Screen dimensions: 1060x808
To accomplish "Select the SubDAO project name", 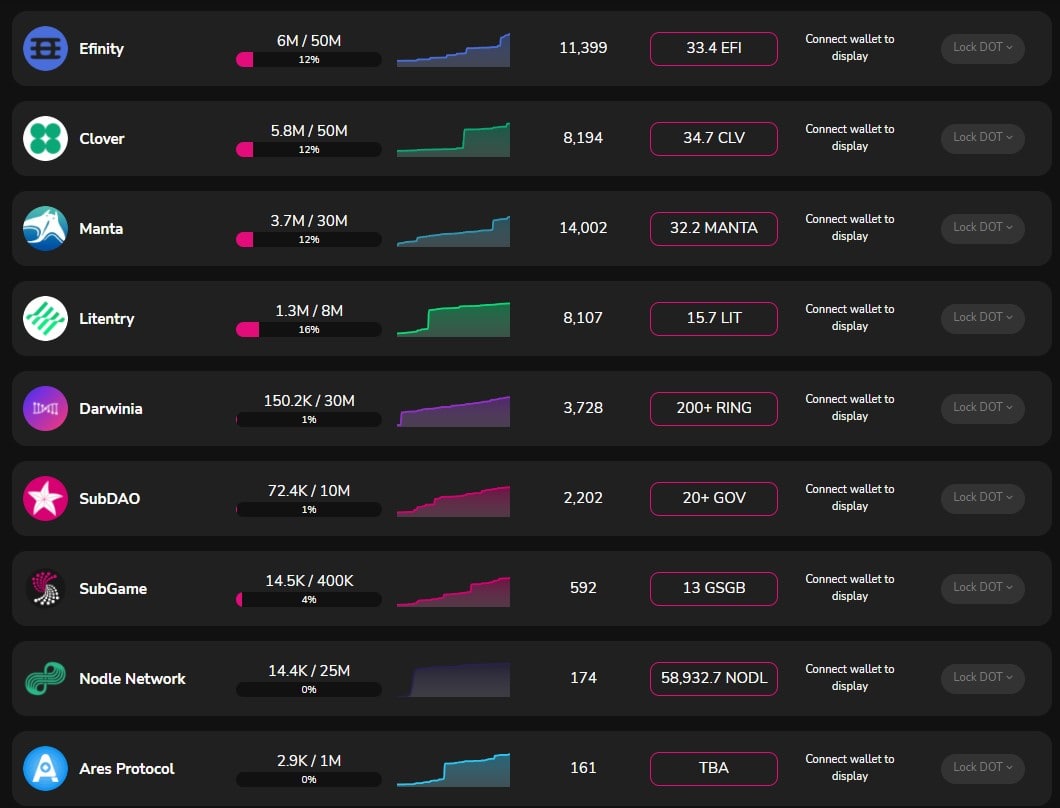I will 110,498.
